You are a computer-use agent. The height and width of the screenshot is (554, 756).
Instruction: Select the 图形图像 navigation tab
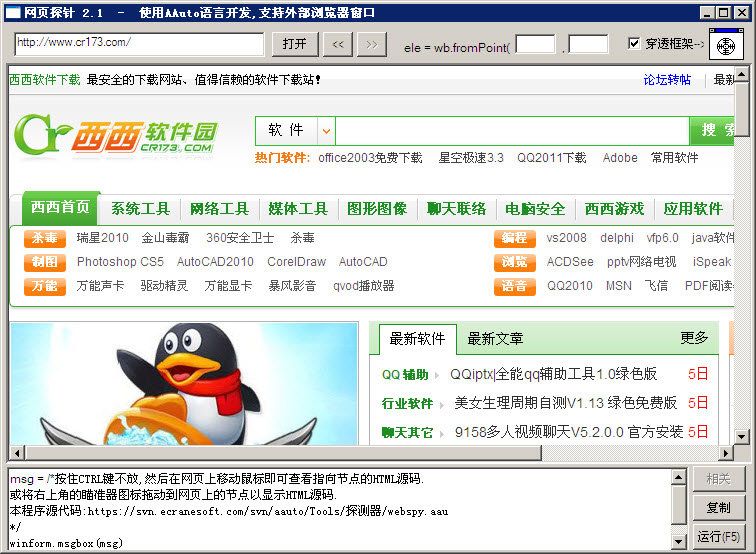(377, 209)
